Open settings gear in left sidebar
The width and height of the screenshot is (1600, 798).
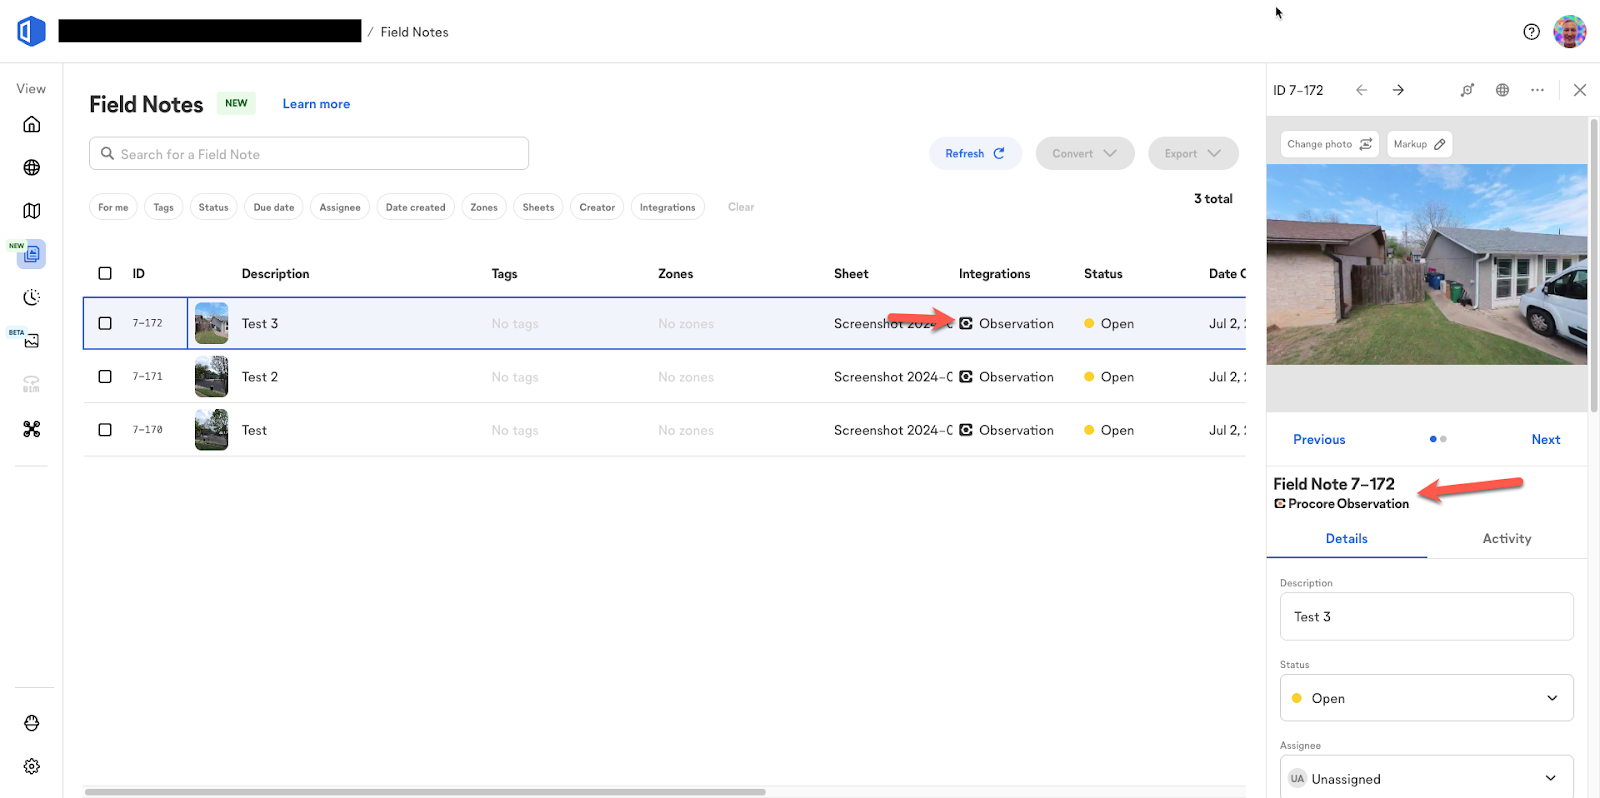tap(32, 766)
